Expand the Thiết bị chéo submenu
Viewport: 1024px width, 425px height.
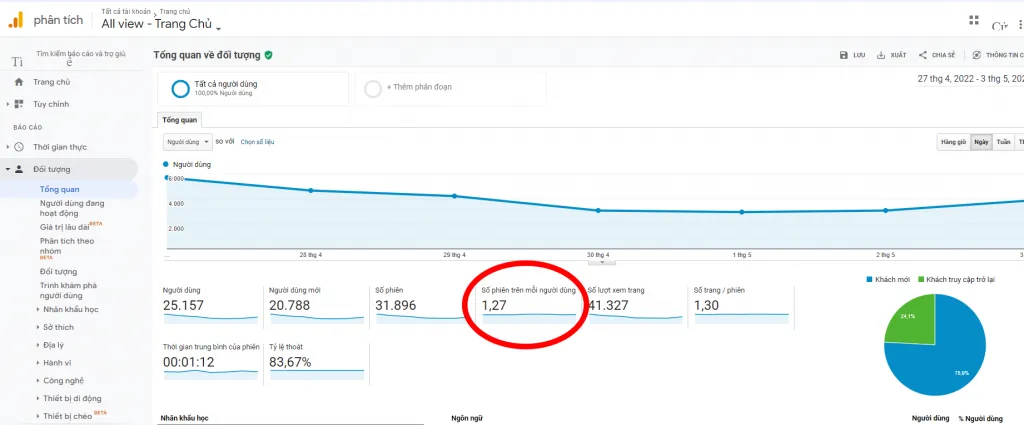point(38,417)
